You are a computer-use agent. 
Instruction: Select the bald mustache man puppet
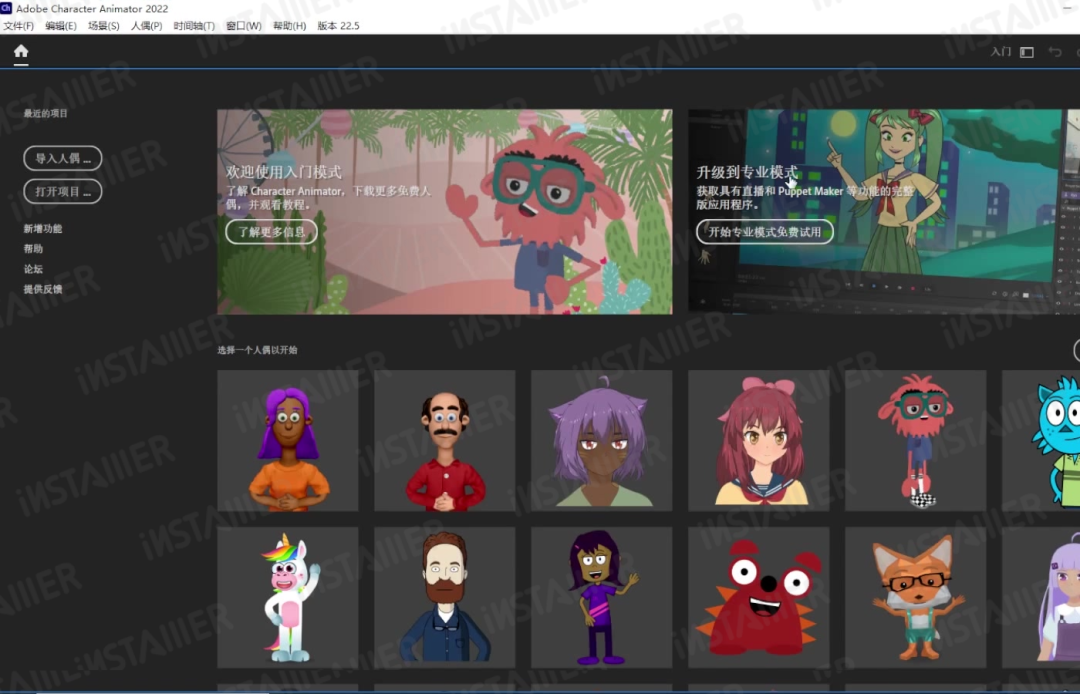pos(445,441)
